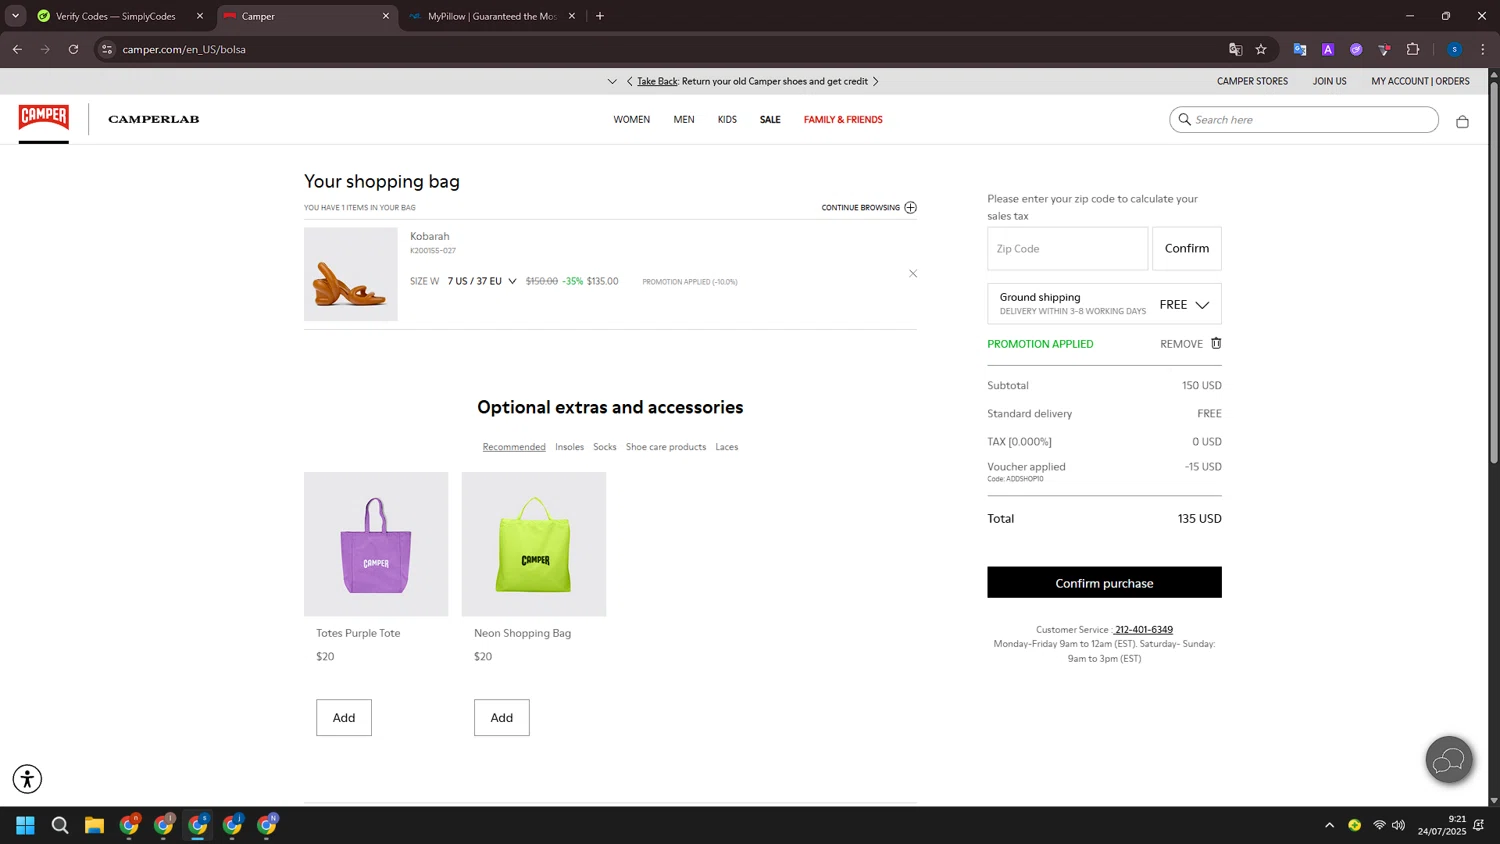Switch to the MyPillow browser tab
This screenshot has height=844, width=1500.
click(492, 16)
